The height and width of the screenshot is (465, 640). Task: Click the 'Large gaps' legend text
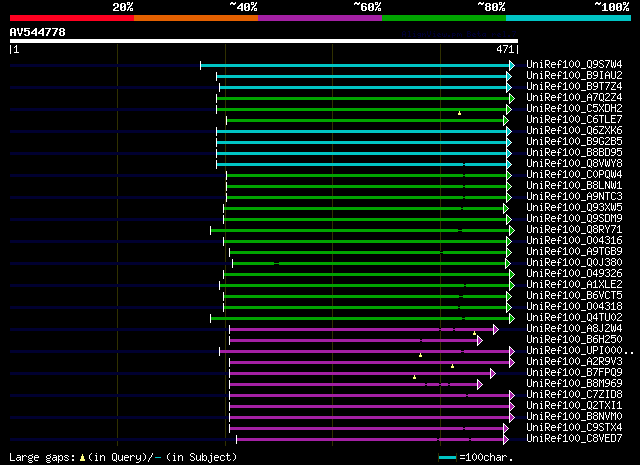click(42, 457)
